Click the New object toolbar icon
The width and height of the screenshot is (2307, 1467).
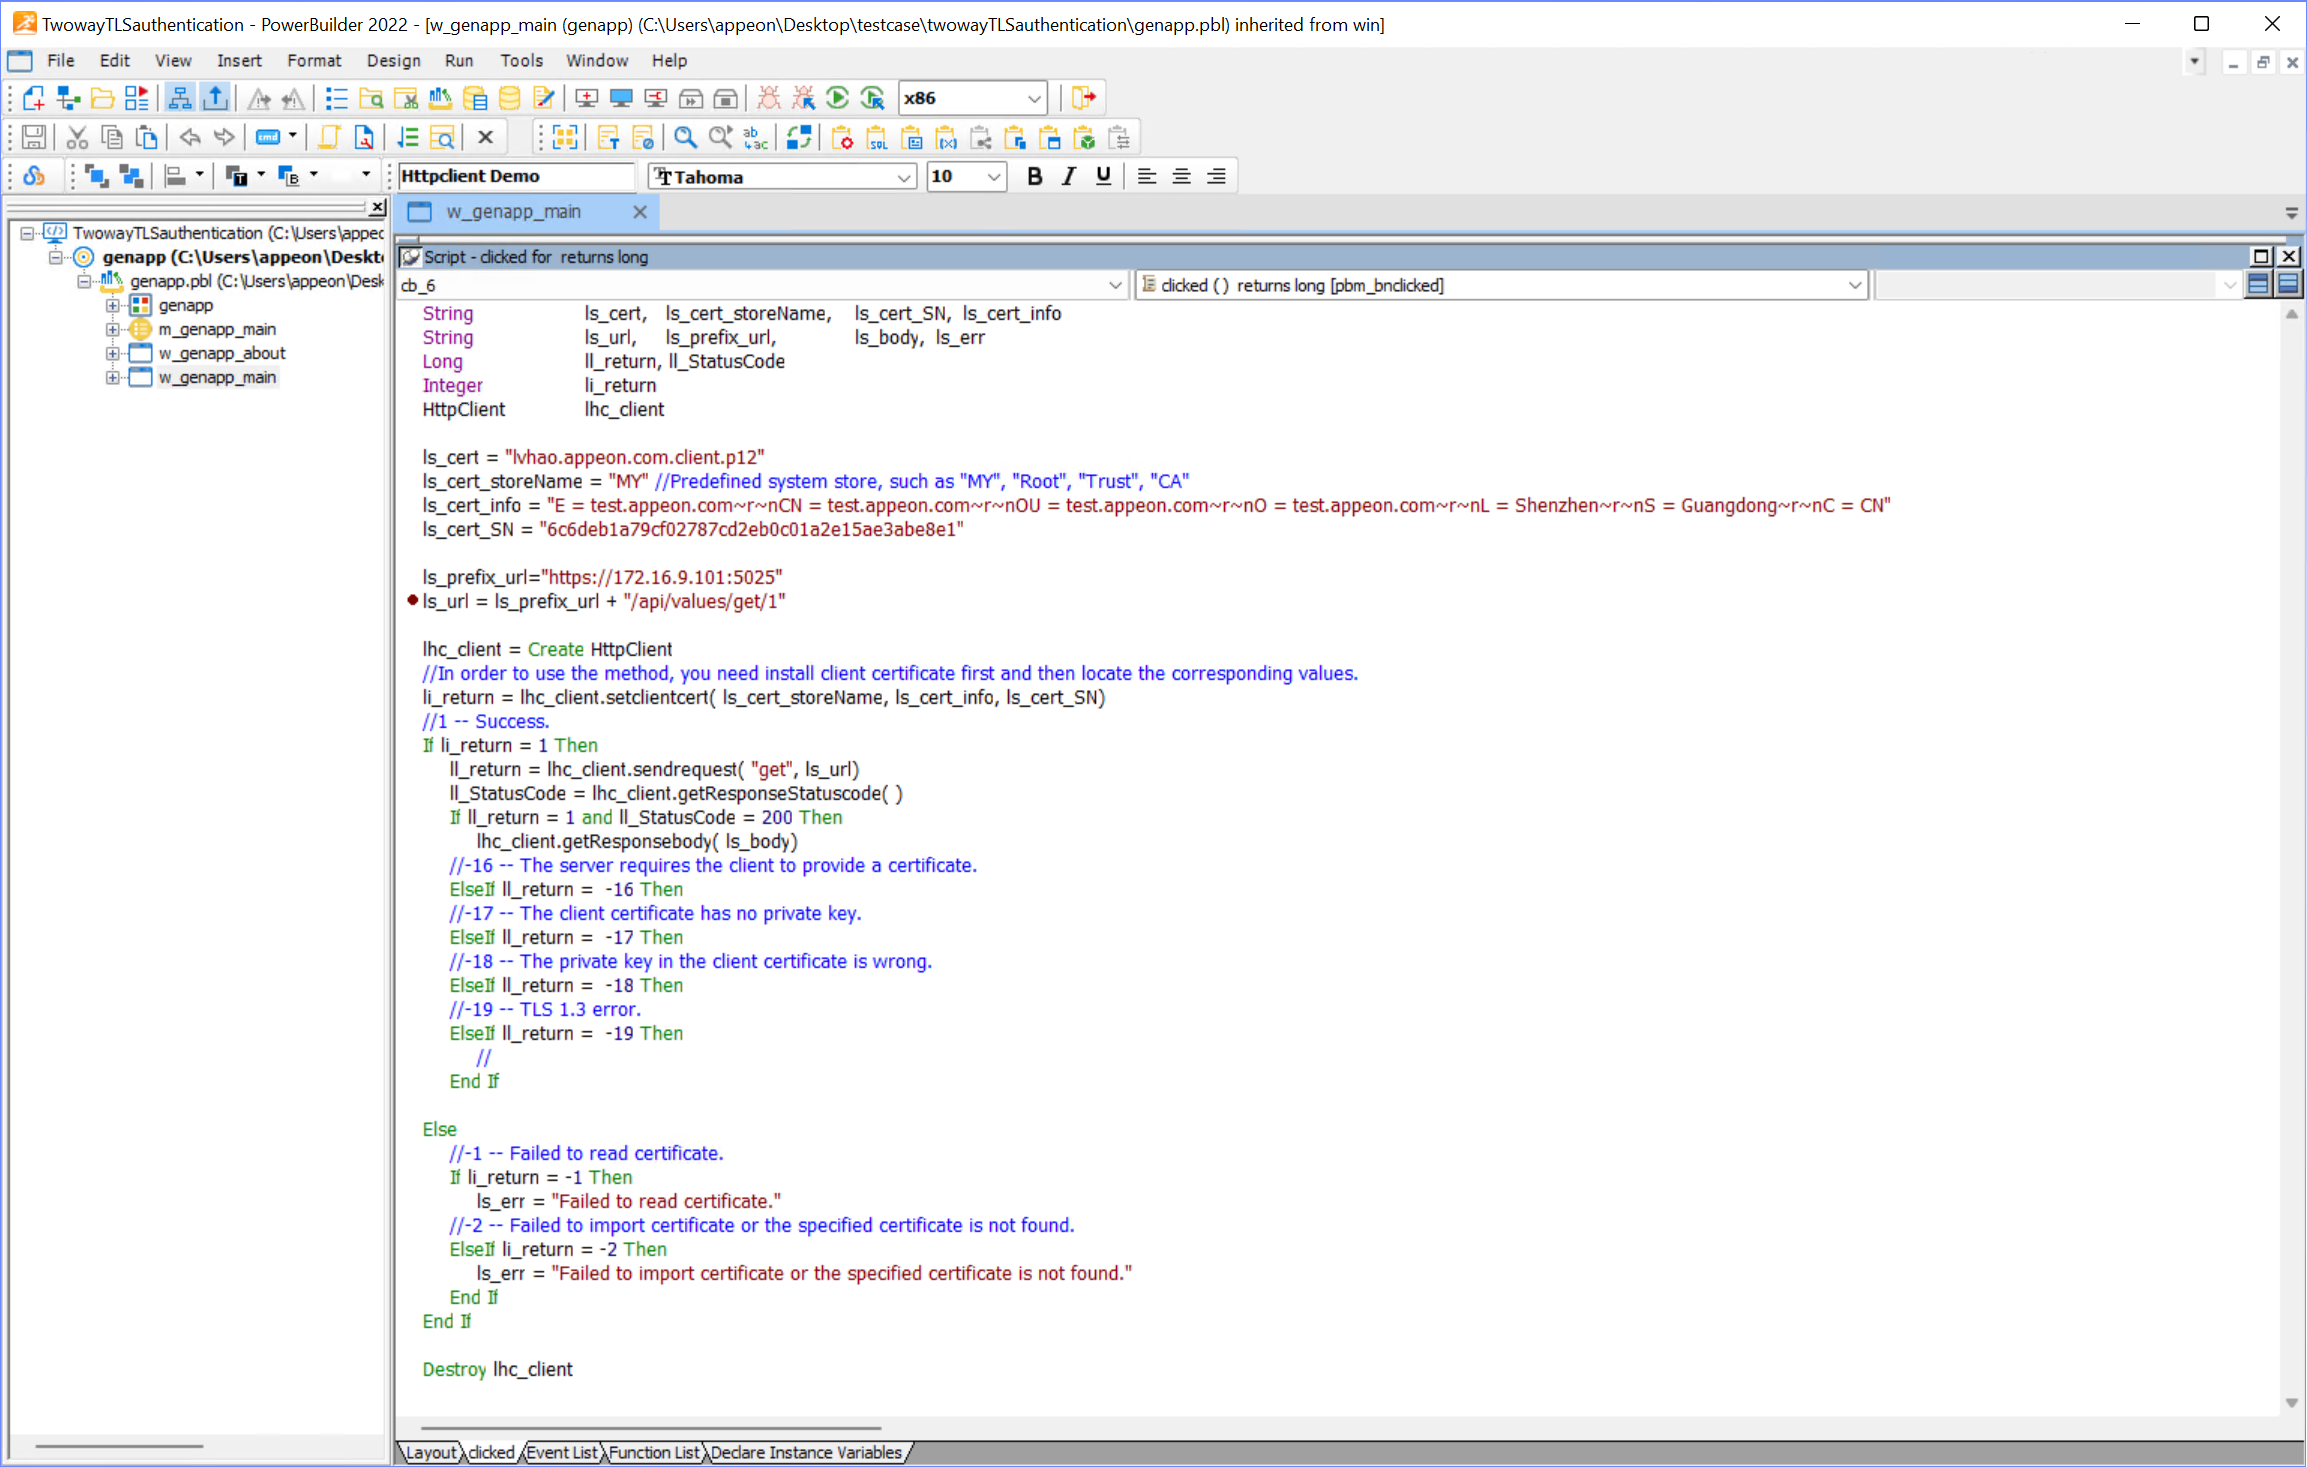coord(34,98)
